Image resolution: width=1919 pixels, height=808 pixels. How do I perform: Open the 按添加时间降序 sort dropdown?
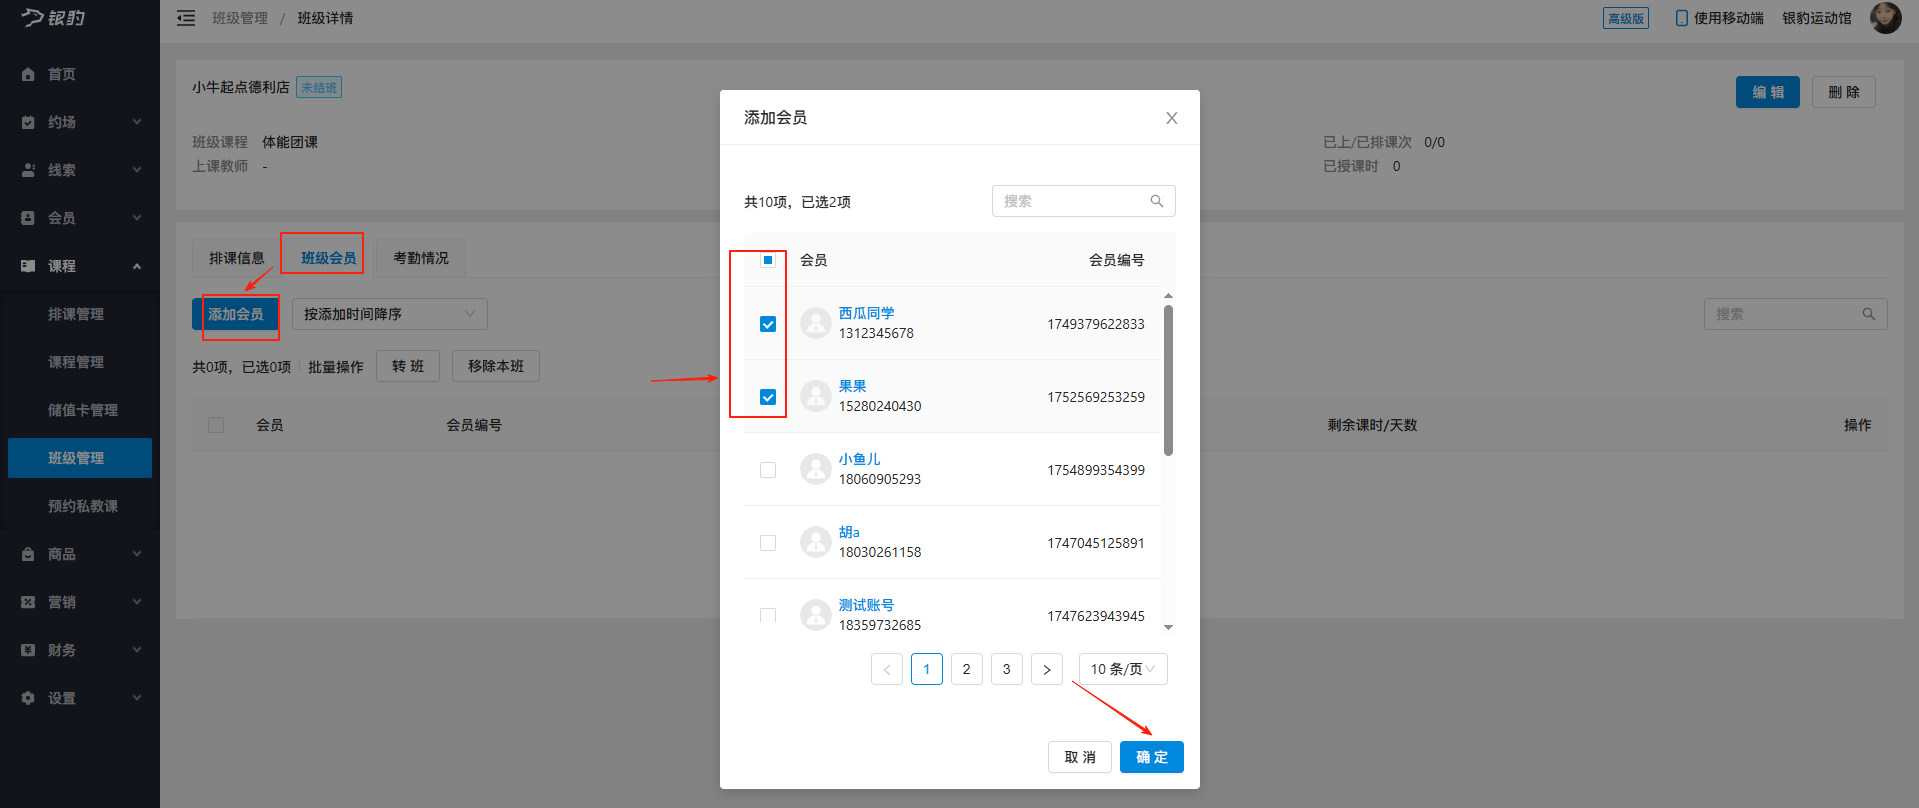point(390,314)
